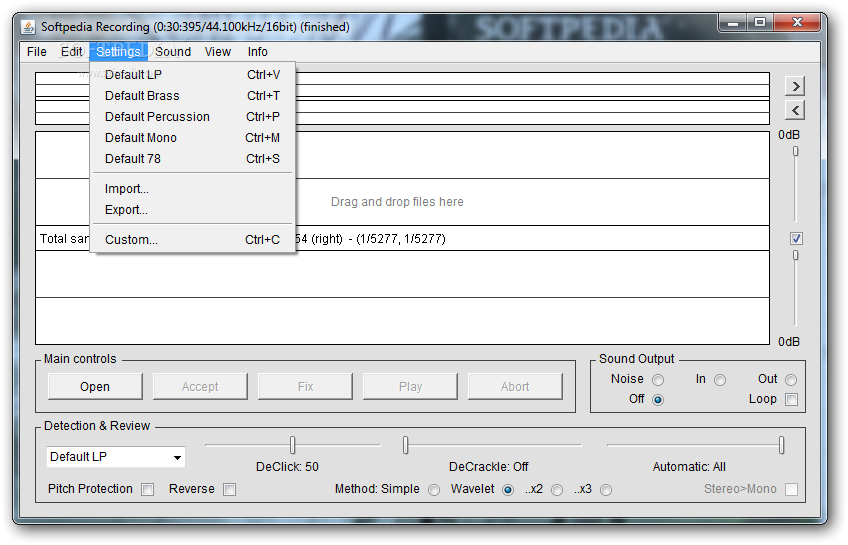Click the Open button
This screenshot has width=848, height=545.
point(95,387)
